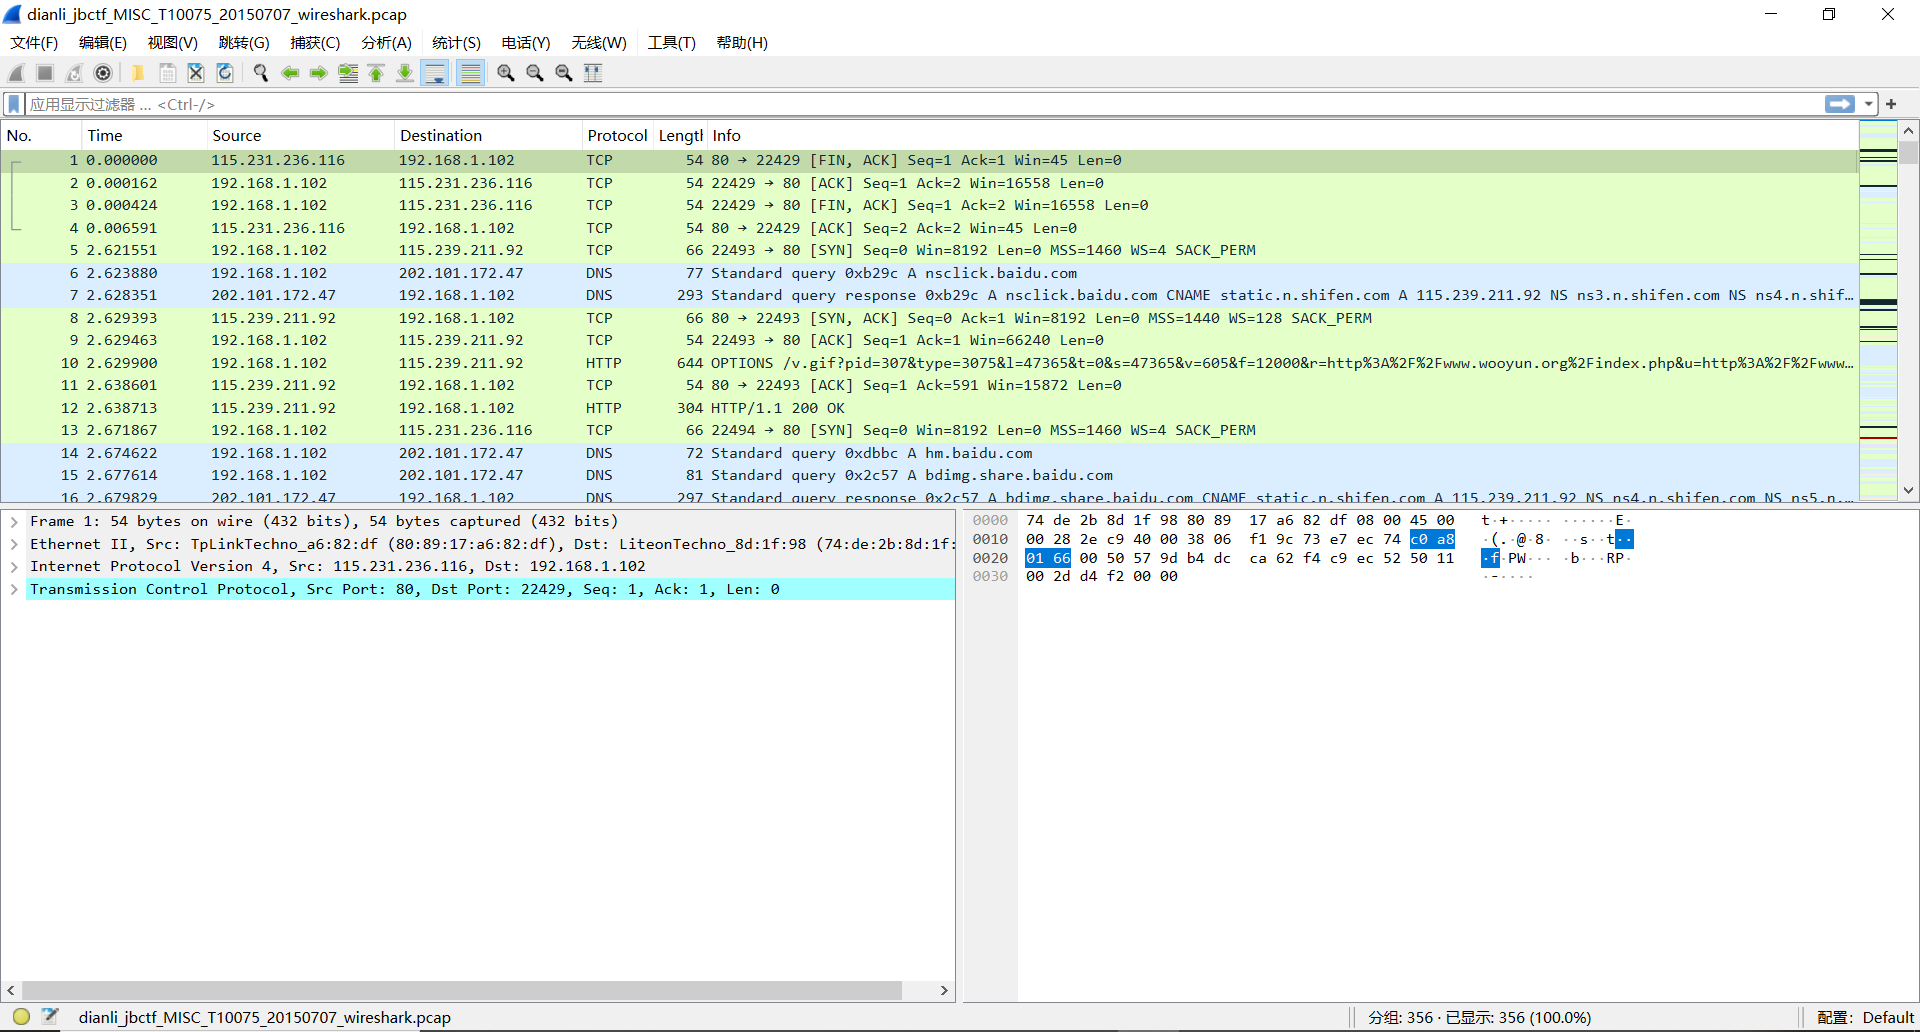The width and height of the screenshot is (1920, 1032).
Task: Open the 工具(T) menu
Action: click(671, 43)
